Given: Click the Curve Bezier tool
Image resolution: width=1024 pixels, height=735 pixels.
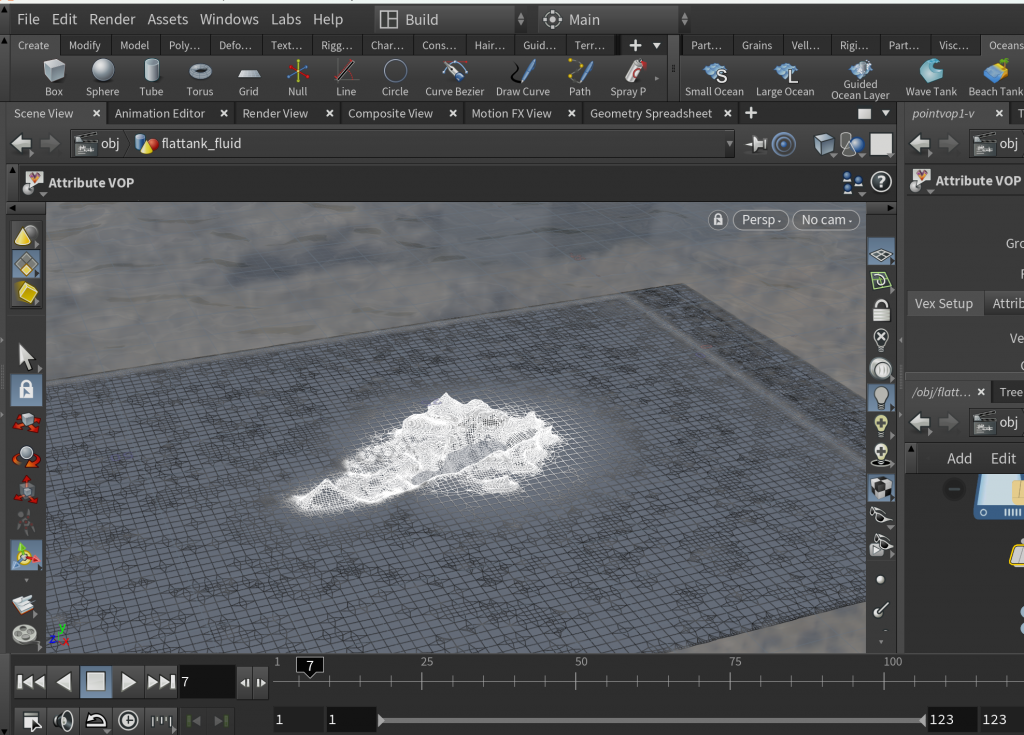Looking at the screenshot, I should (x=454, y=76).
